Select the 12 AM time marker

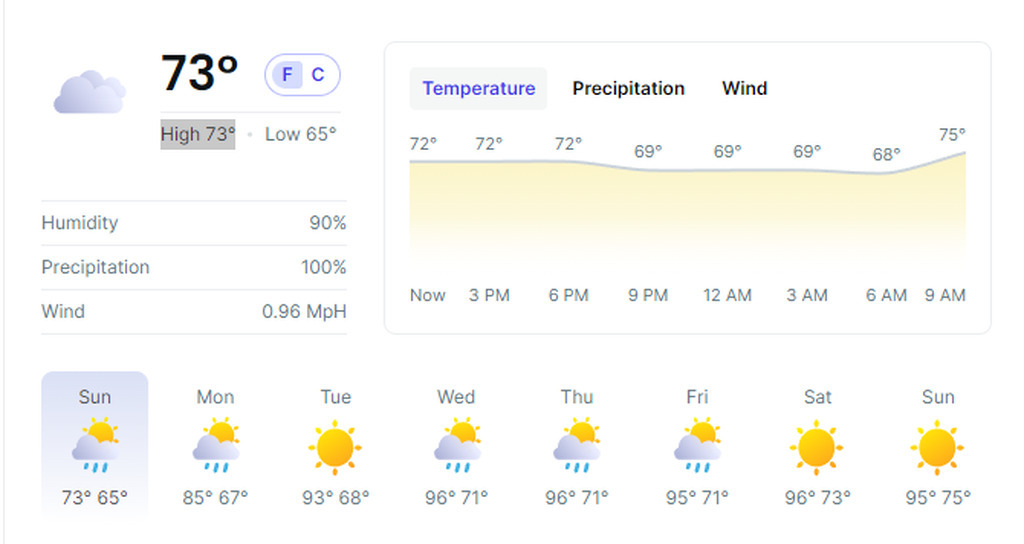pos(728,295)
